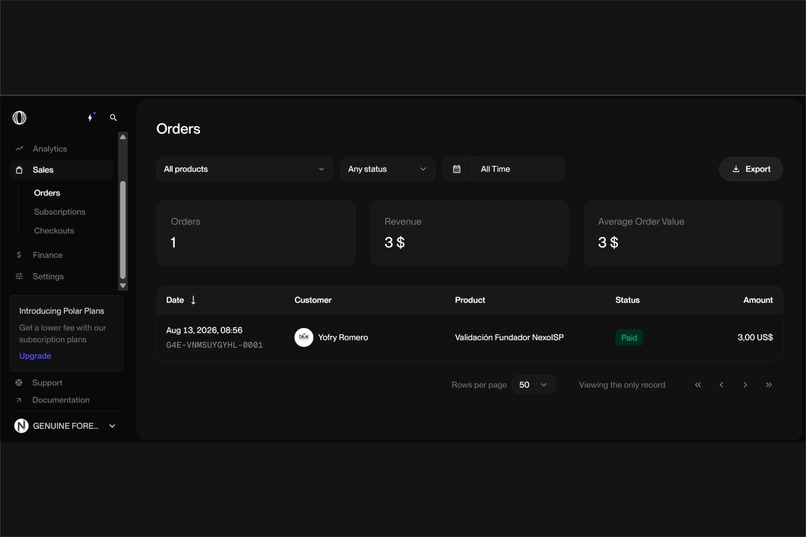Click the Export button
This screenshot has height=537, width=806.
point(751,169)
